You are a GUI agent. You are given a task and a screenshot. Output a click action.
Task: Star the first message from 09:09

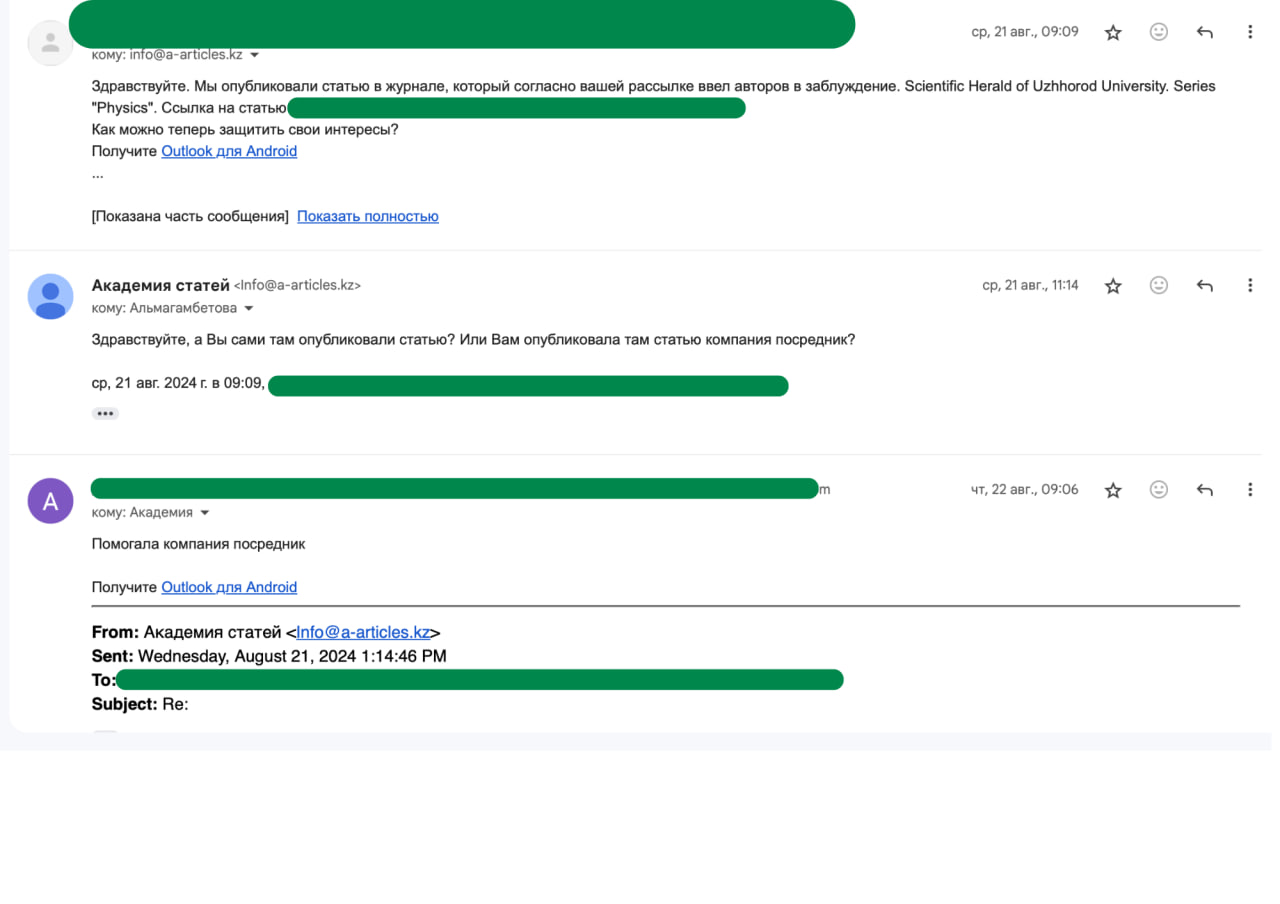[1113, 32]
